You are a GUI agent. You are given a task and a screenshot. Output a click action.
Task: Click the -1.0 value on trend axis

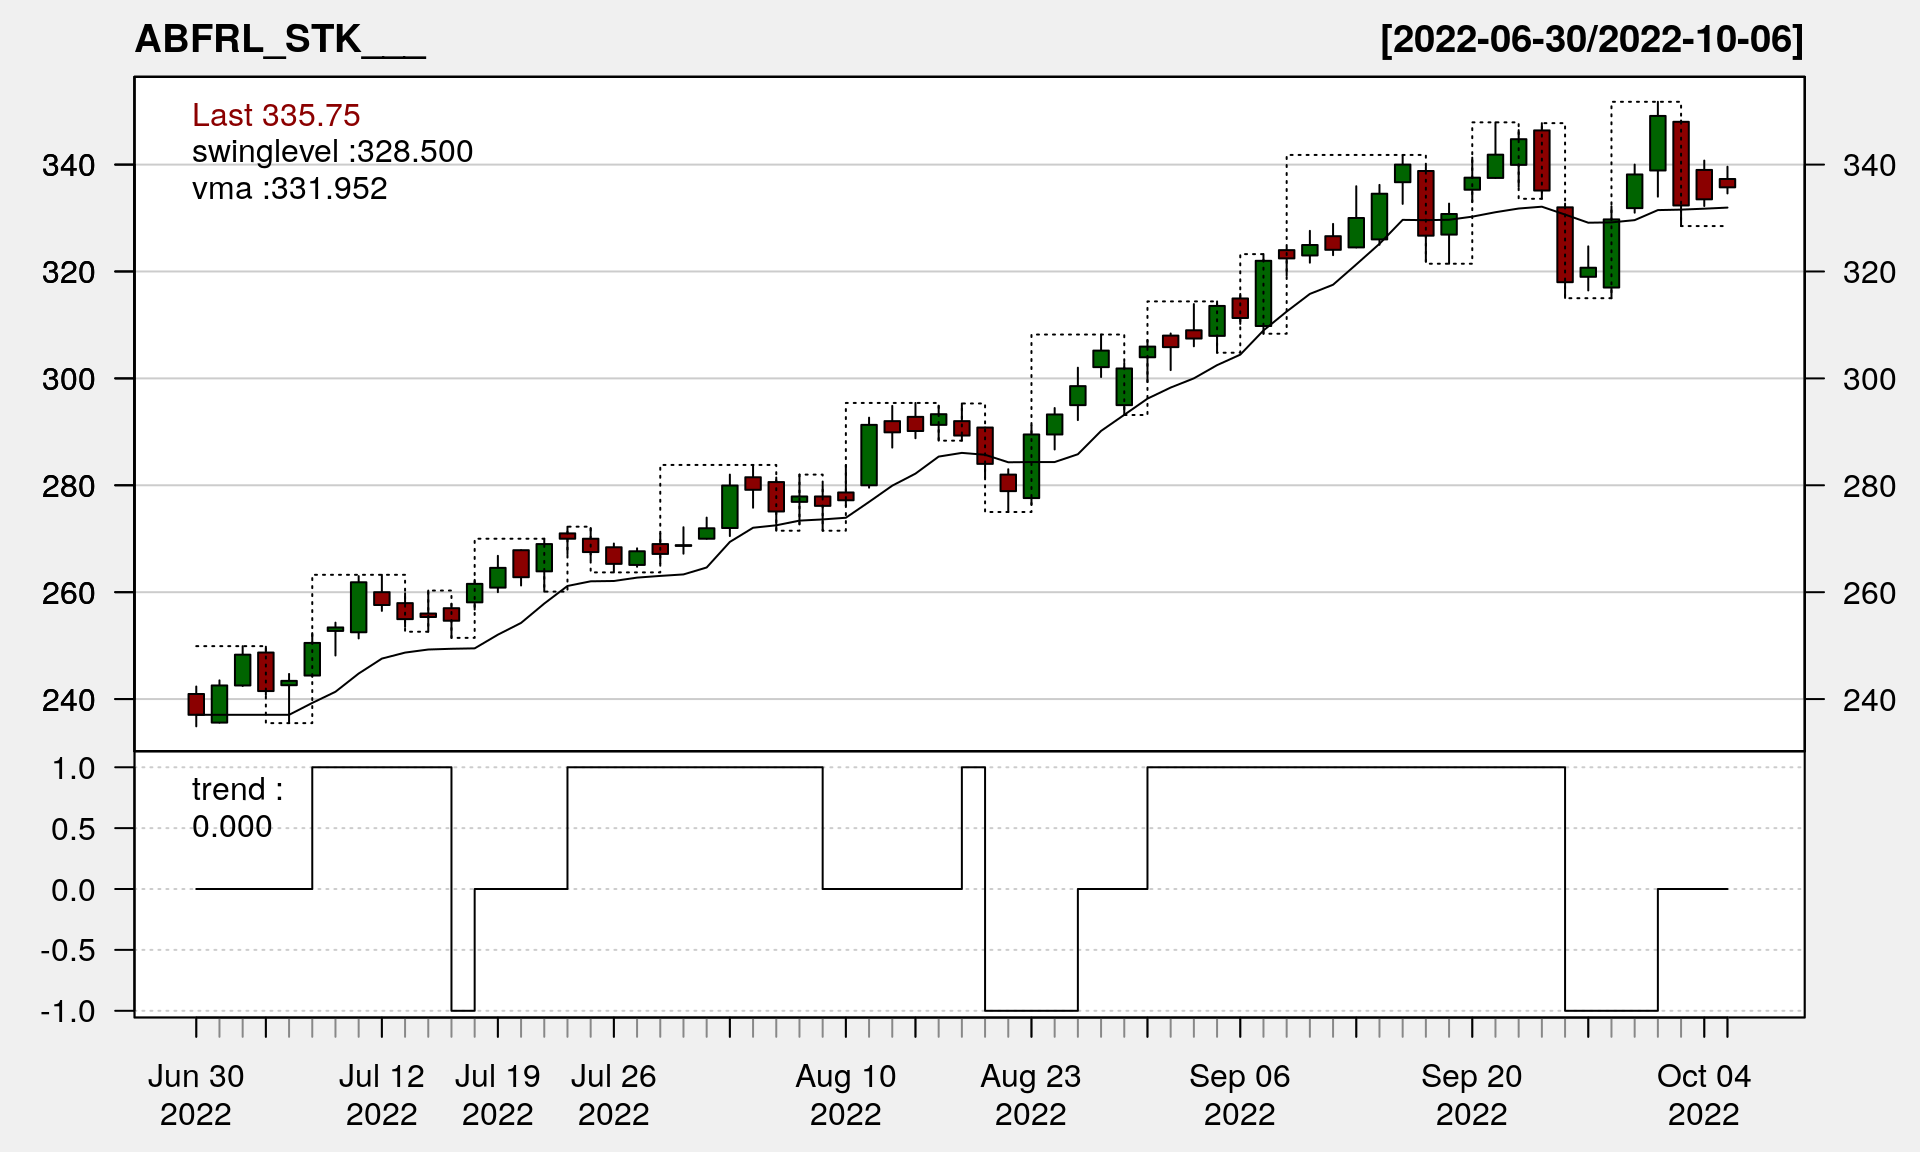pos(68,1011)
